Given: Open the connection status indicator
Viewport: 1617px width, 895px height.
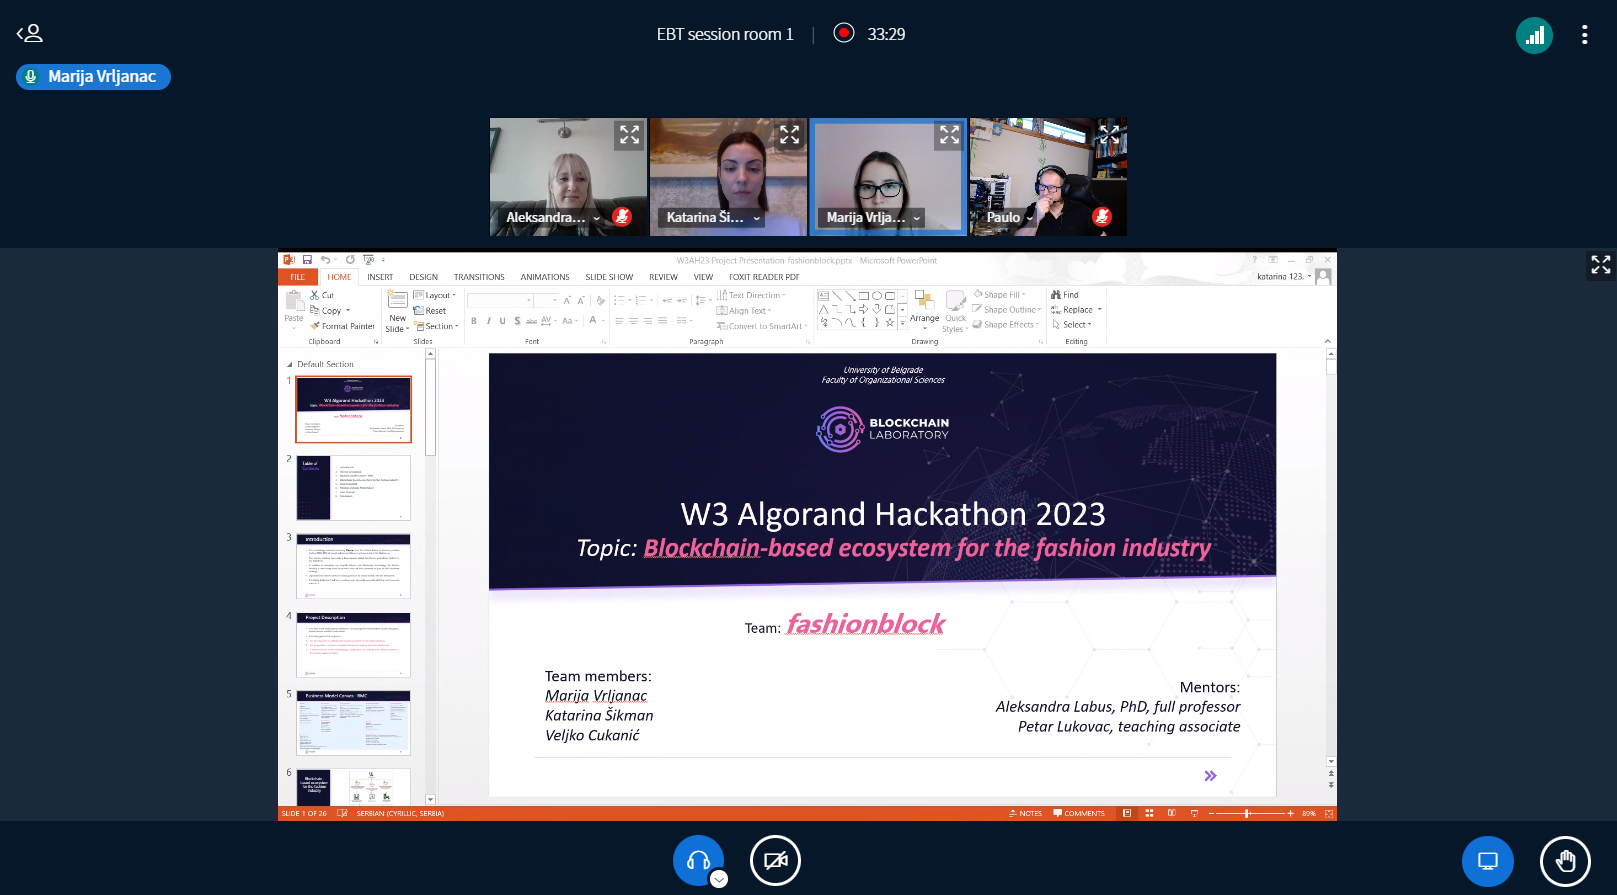Looking at the screenshot, I should pyautogui.click(x=1534, y=36).
